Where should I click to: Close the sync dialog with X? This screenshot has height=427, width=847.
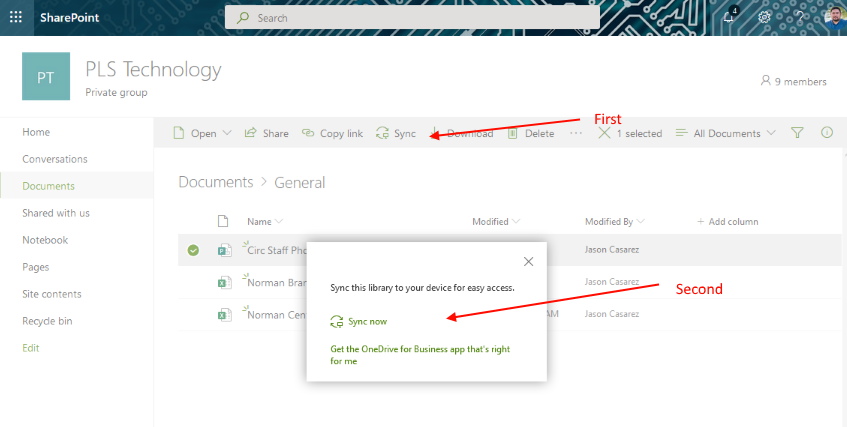[x=528, y=262]
